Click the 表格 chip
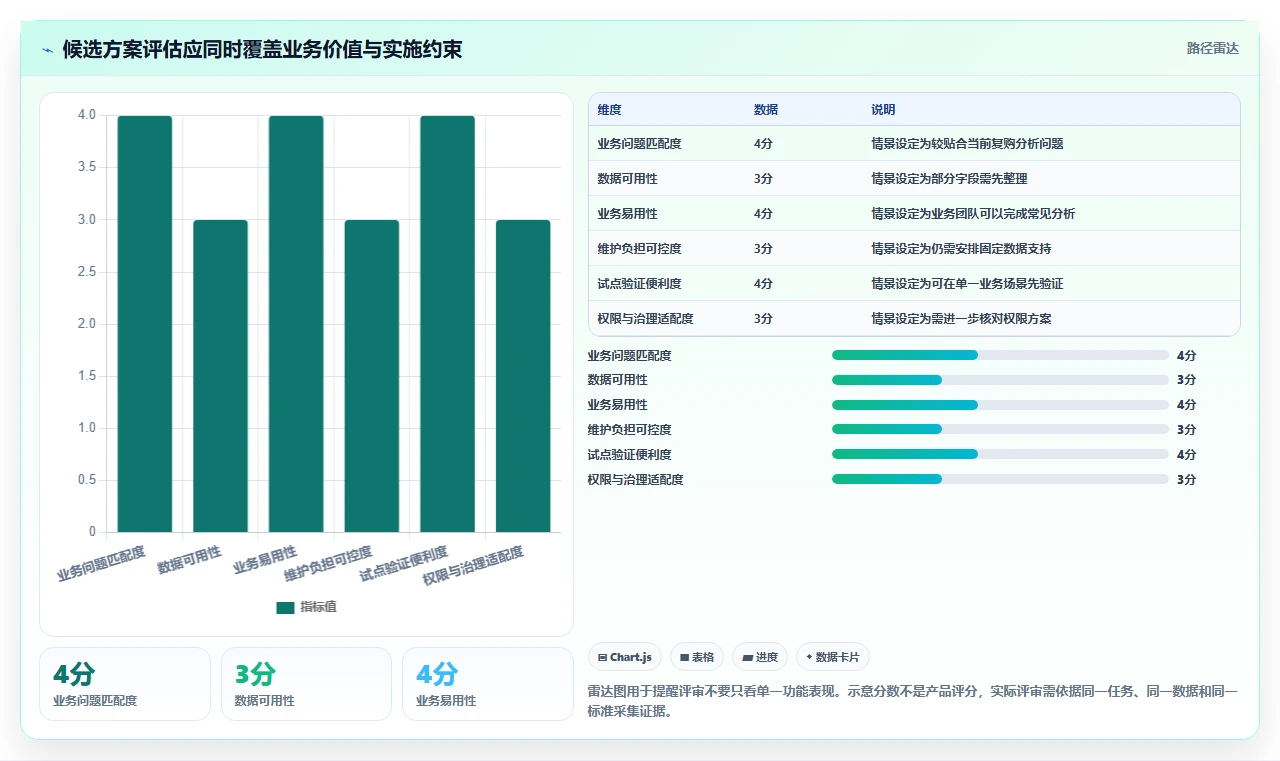 (x=697, y=657)
